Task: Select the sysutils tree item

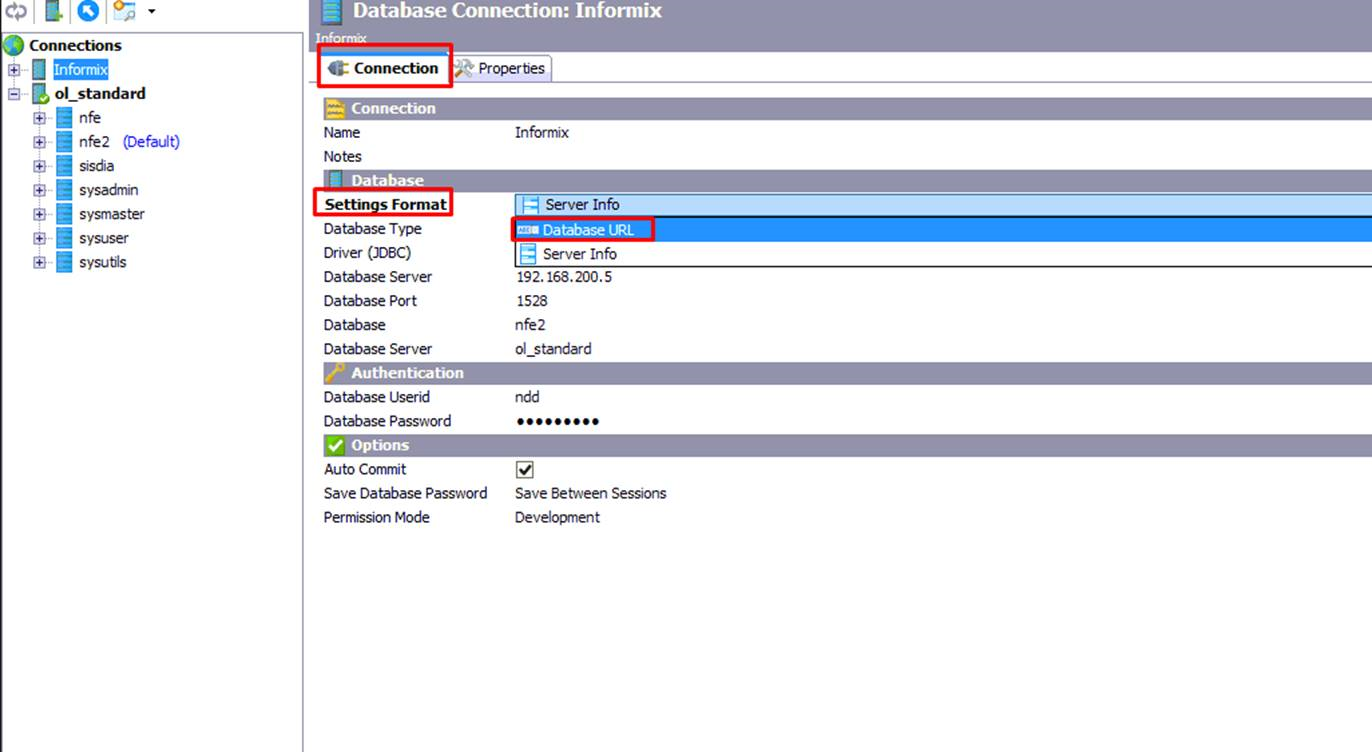Action: pos(102,262)
